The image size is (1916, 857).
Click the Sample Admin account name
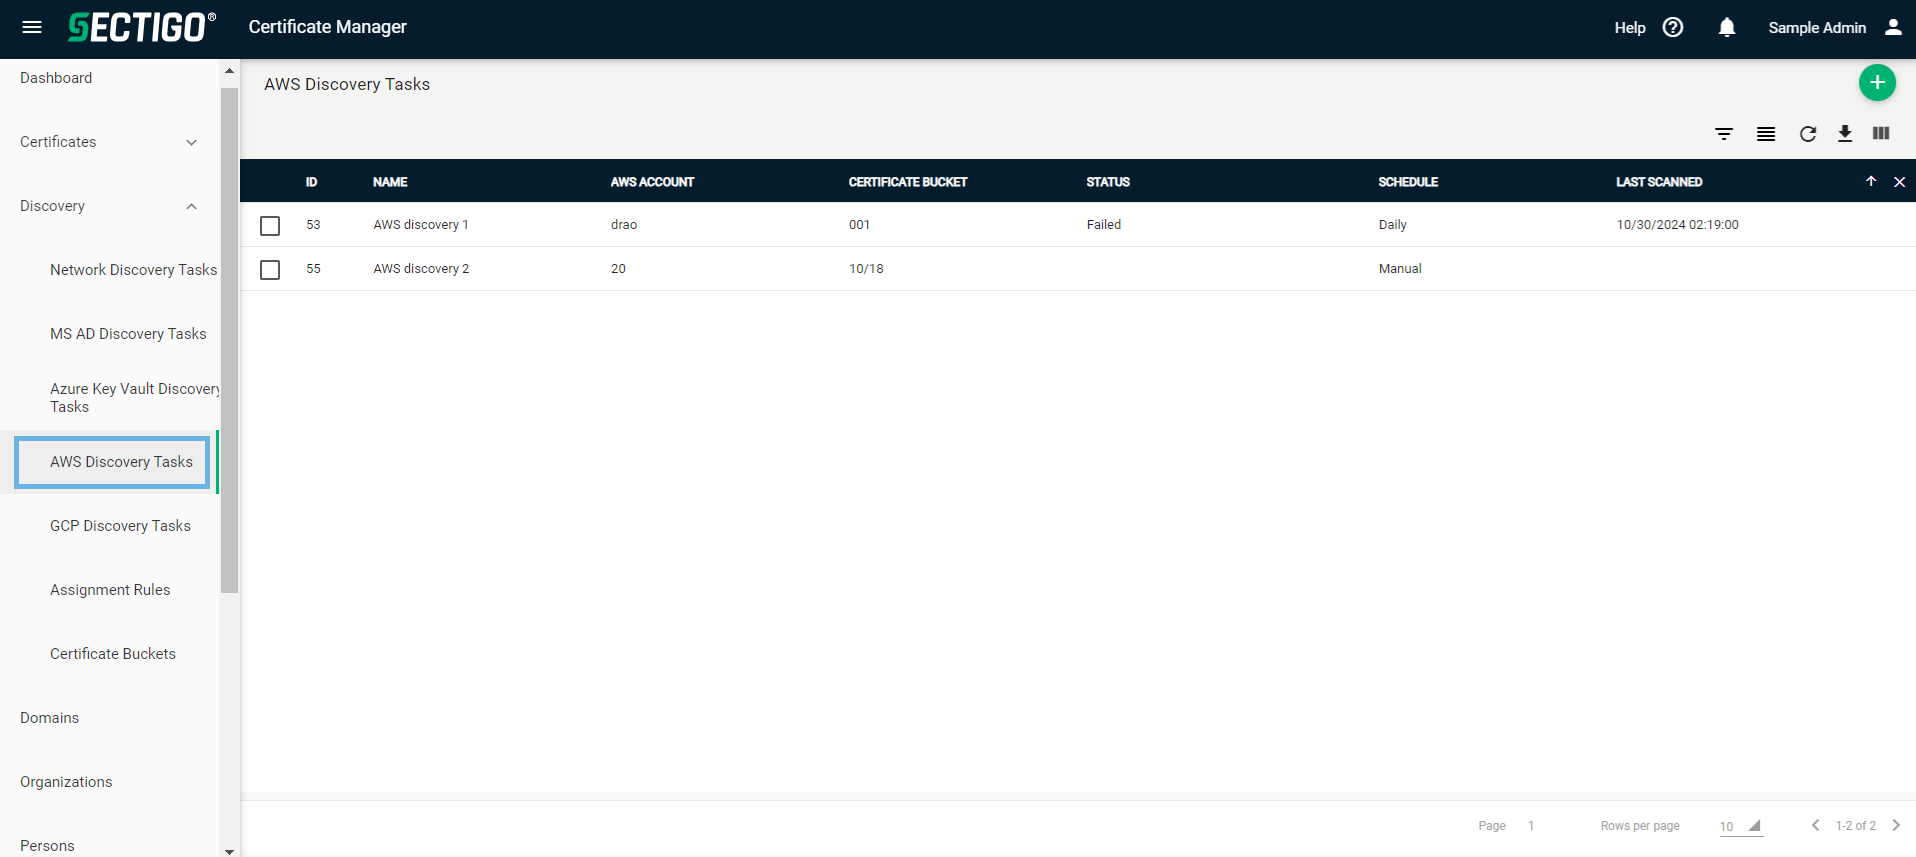coord(1817,27)
